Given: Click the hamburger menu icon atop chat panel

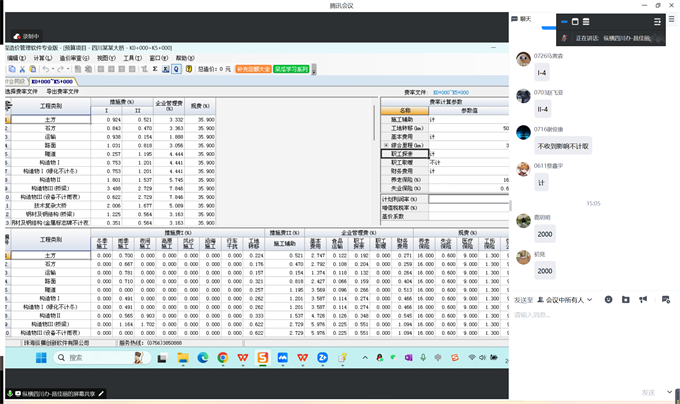Looking at the screenshot, I should (x=671, y=19).
